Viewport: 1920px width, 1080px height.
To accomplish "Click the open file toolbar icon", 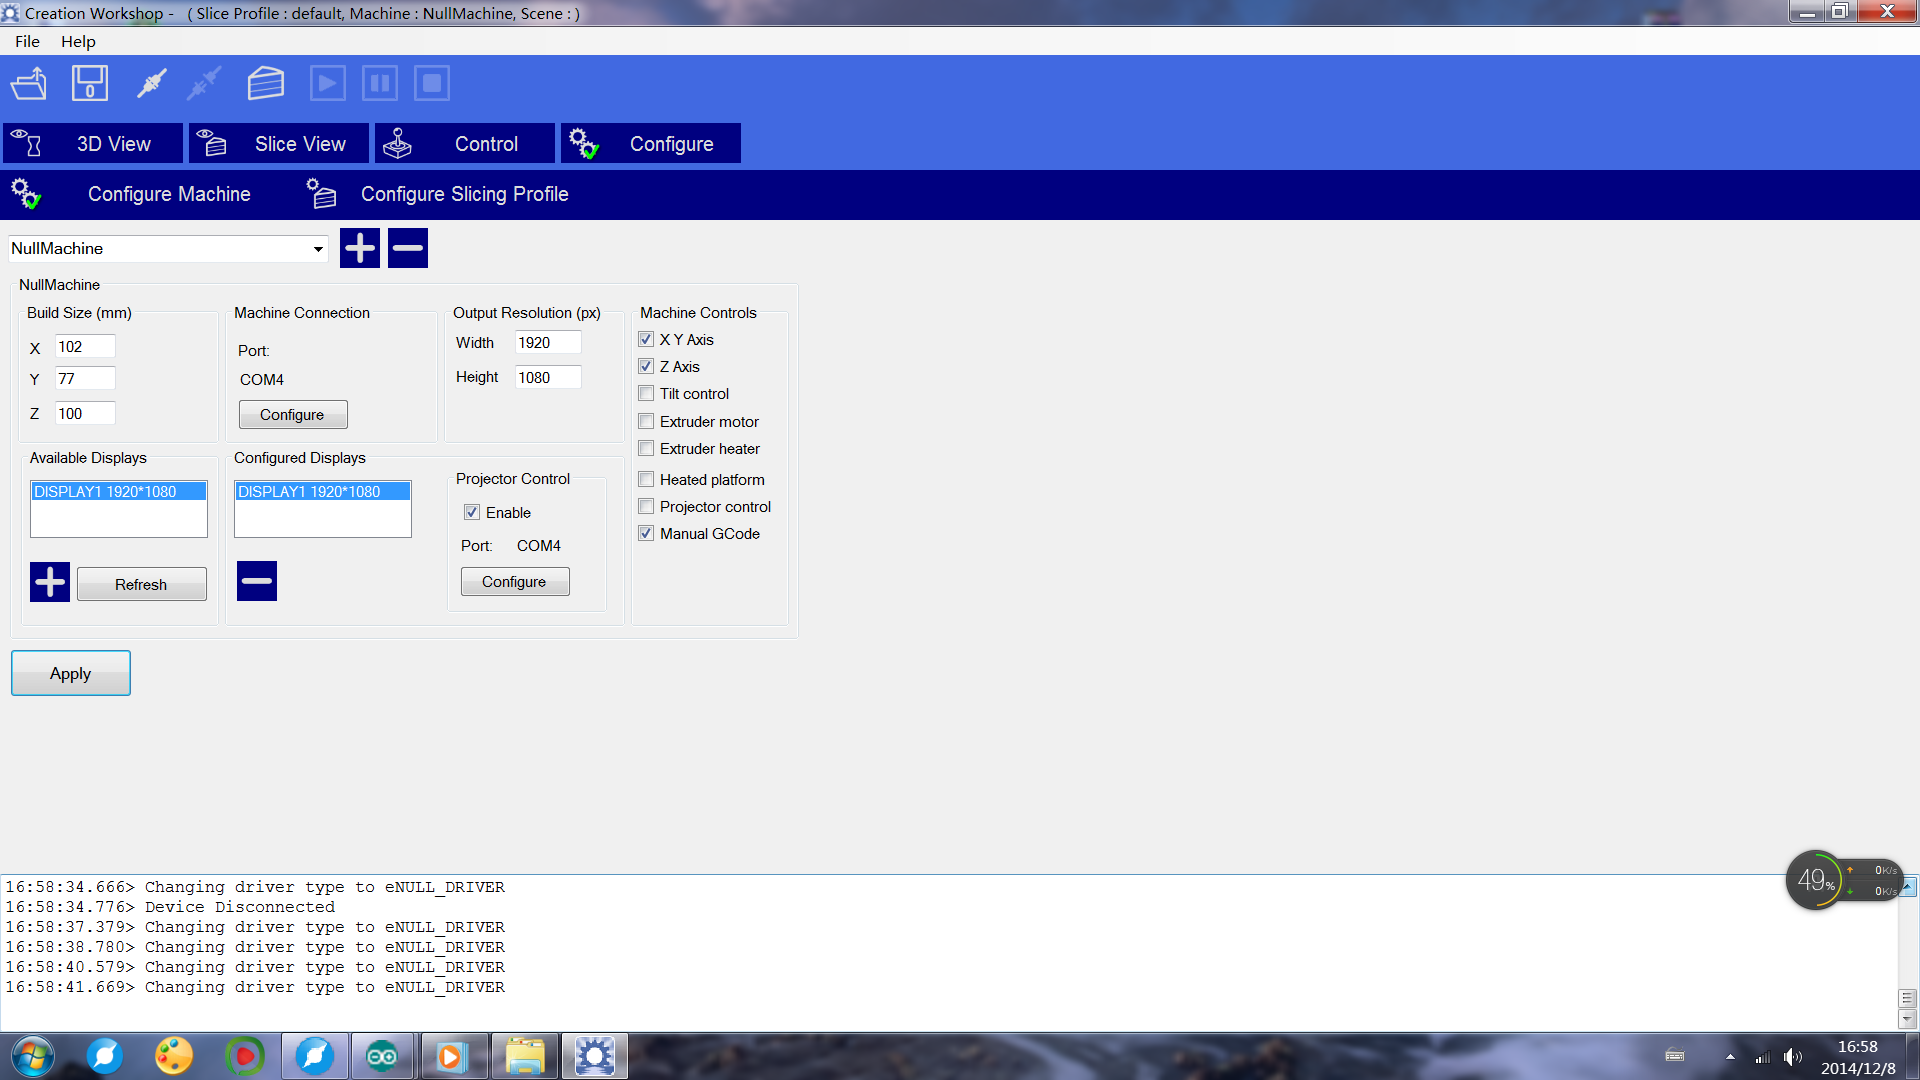I will (x=29, y=84).
